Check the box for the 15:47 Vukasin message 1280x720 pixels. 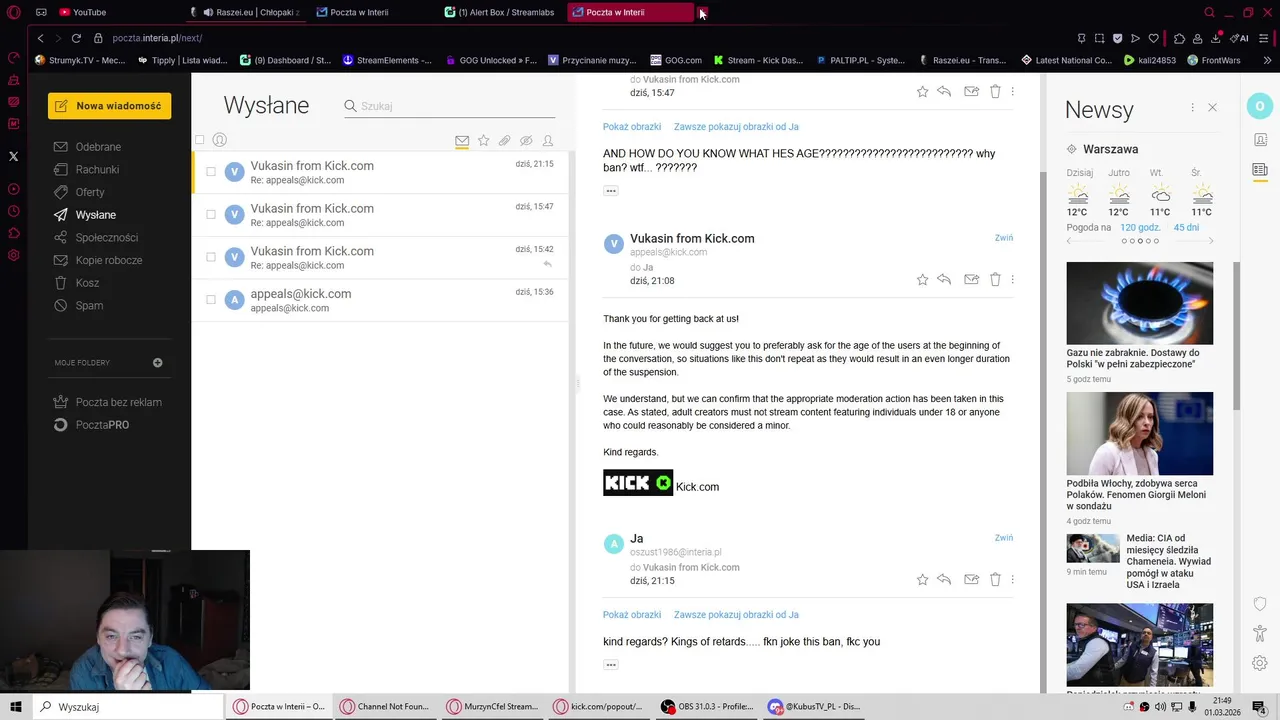[211, 214]
